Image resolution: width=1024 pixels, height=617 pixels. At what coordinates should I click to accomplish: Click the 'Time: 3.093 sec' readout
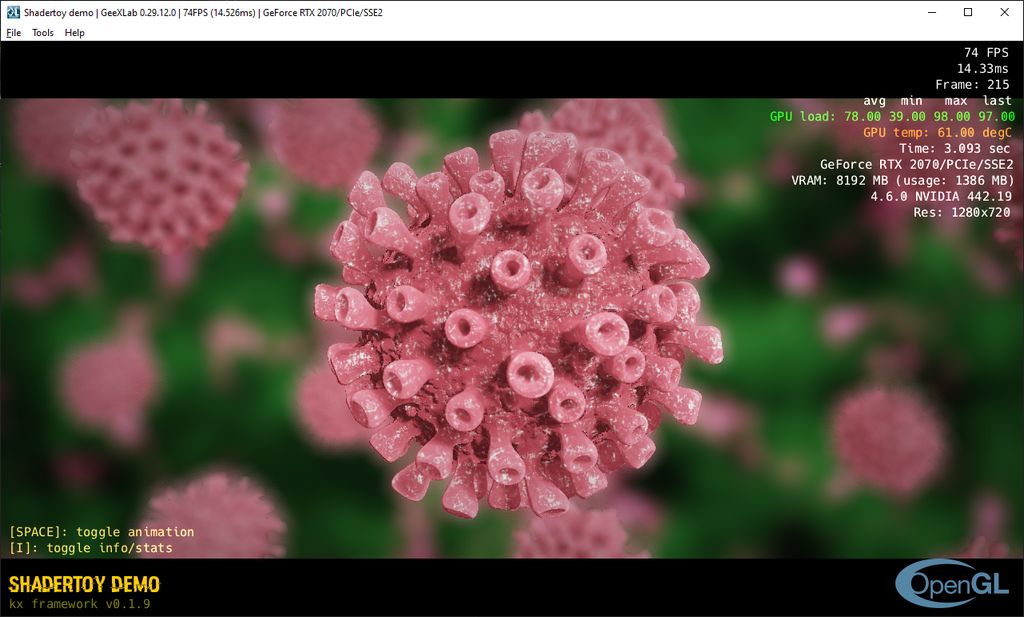tap(954, 148)
